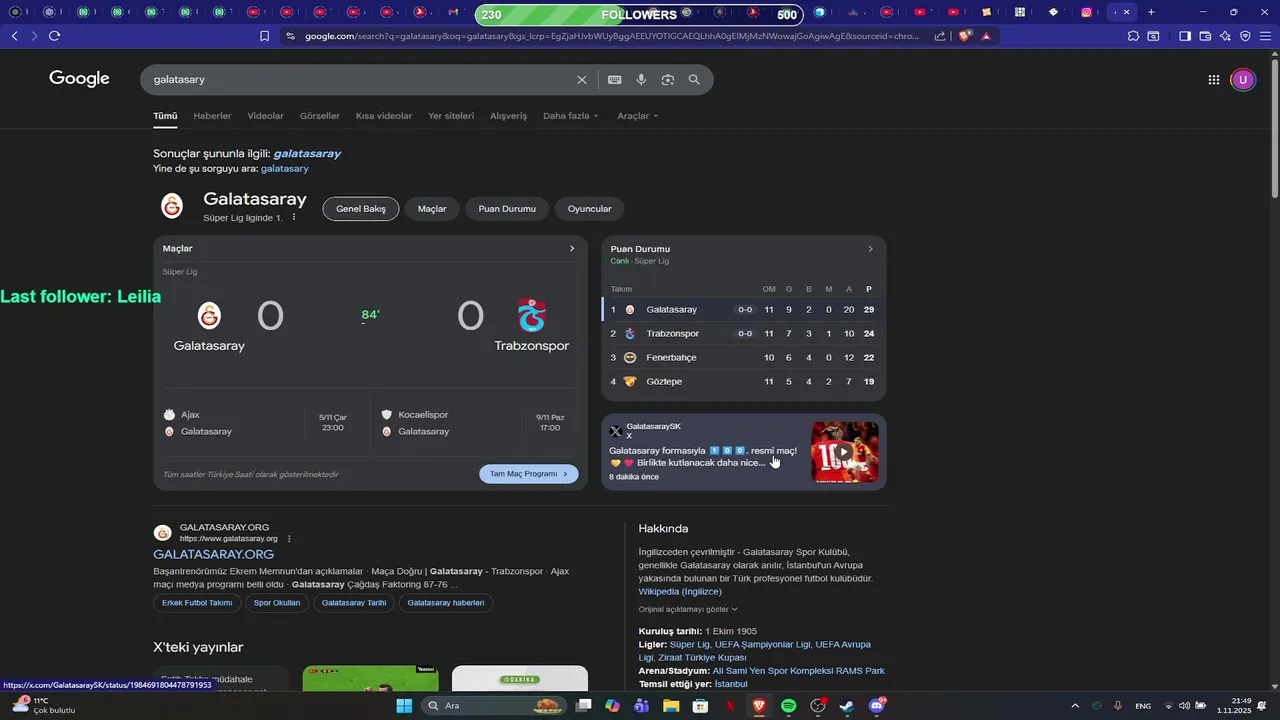The width and height of the screenshot is (1280, 720).
Task: Start voice search with the microphone icon
Action: coord(641,80)
